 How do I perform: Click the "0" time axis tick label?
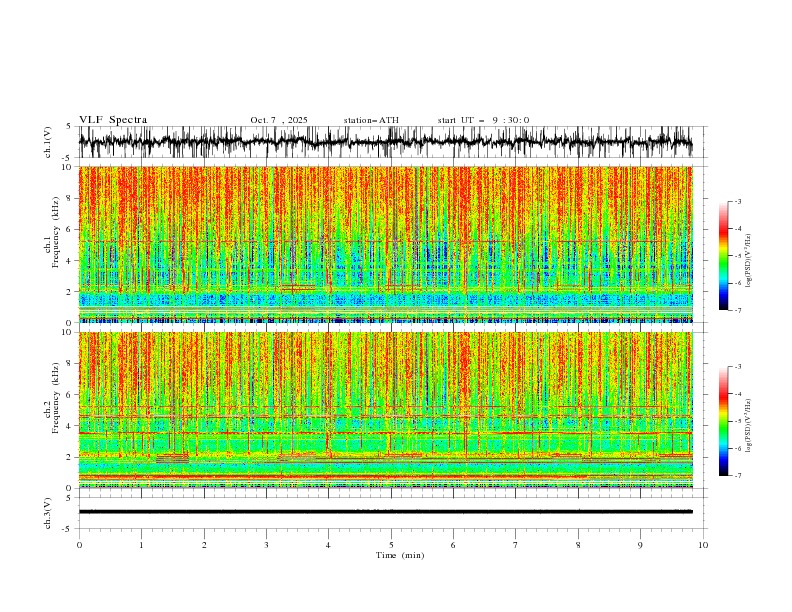pos(79,545)
